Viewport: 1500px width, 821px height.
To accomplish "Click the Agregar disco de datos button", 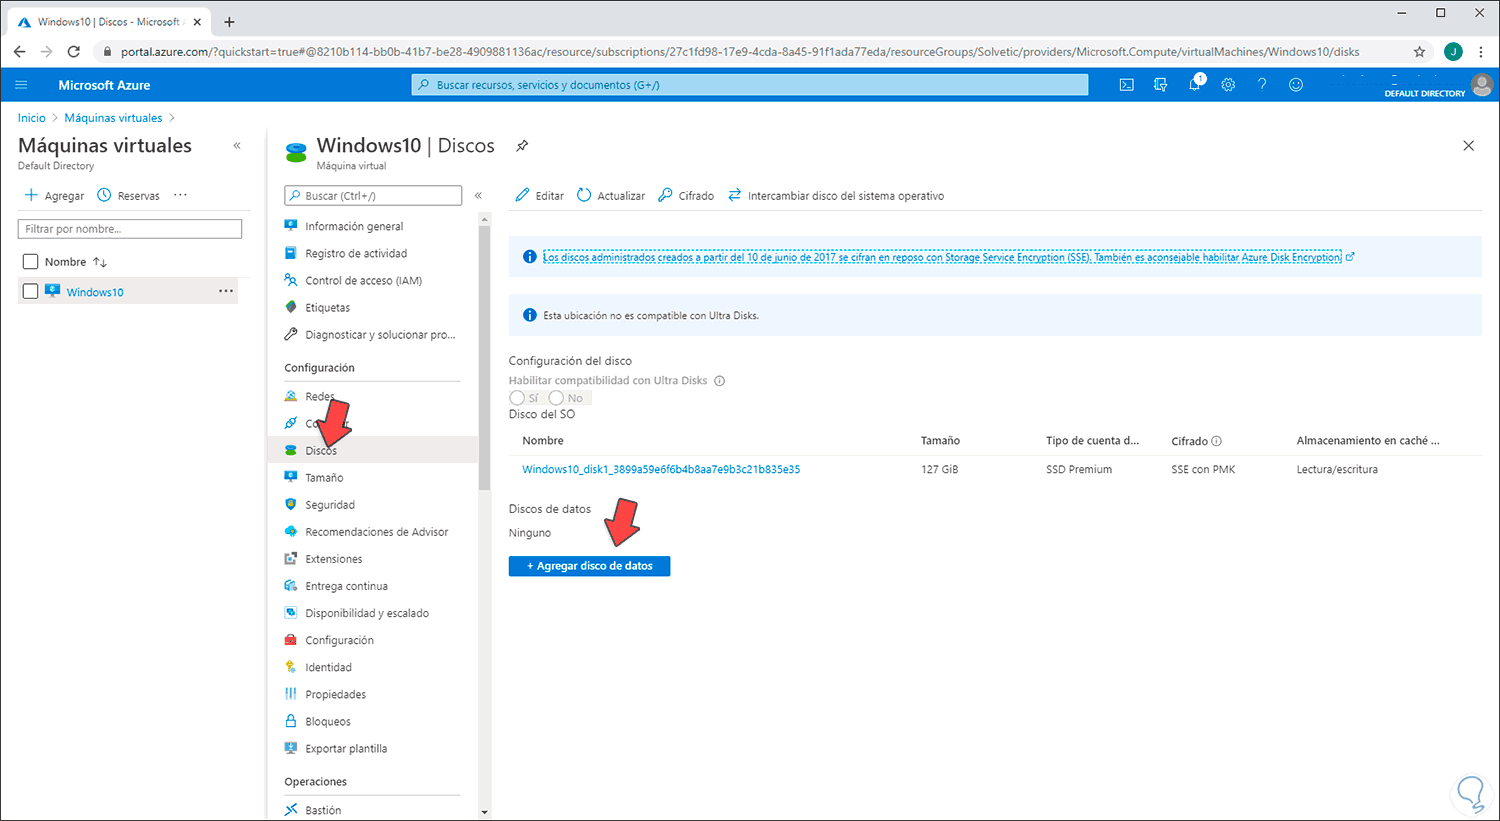I will click(589, 566).
